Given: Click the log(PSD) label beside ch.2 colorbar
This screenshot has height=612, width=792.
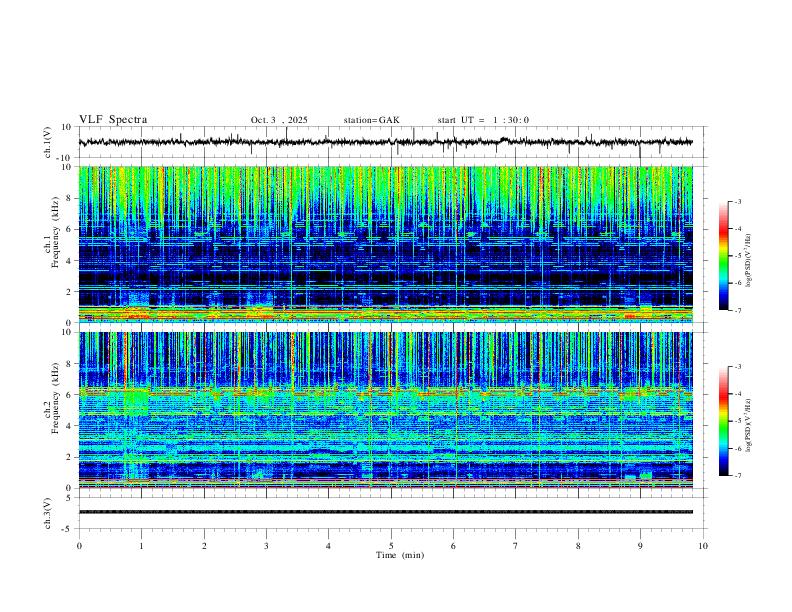Looking at the screenshot, I should coord(748,425).
